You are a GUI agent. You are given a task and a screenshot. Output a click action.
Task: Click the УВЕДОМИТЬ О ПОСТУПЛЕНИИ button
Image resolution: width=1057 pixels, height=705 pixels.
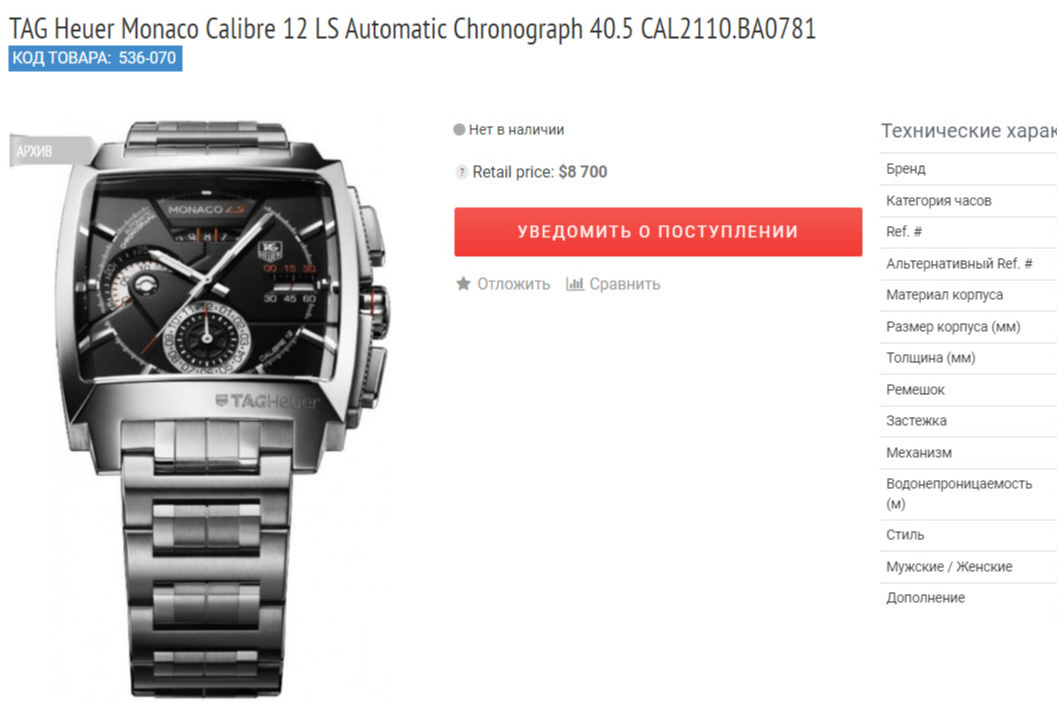pyautogui.click(x=658, y=232)
